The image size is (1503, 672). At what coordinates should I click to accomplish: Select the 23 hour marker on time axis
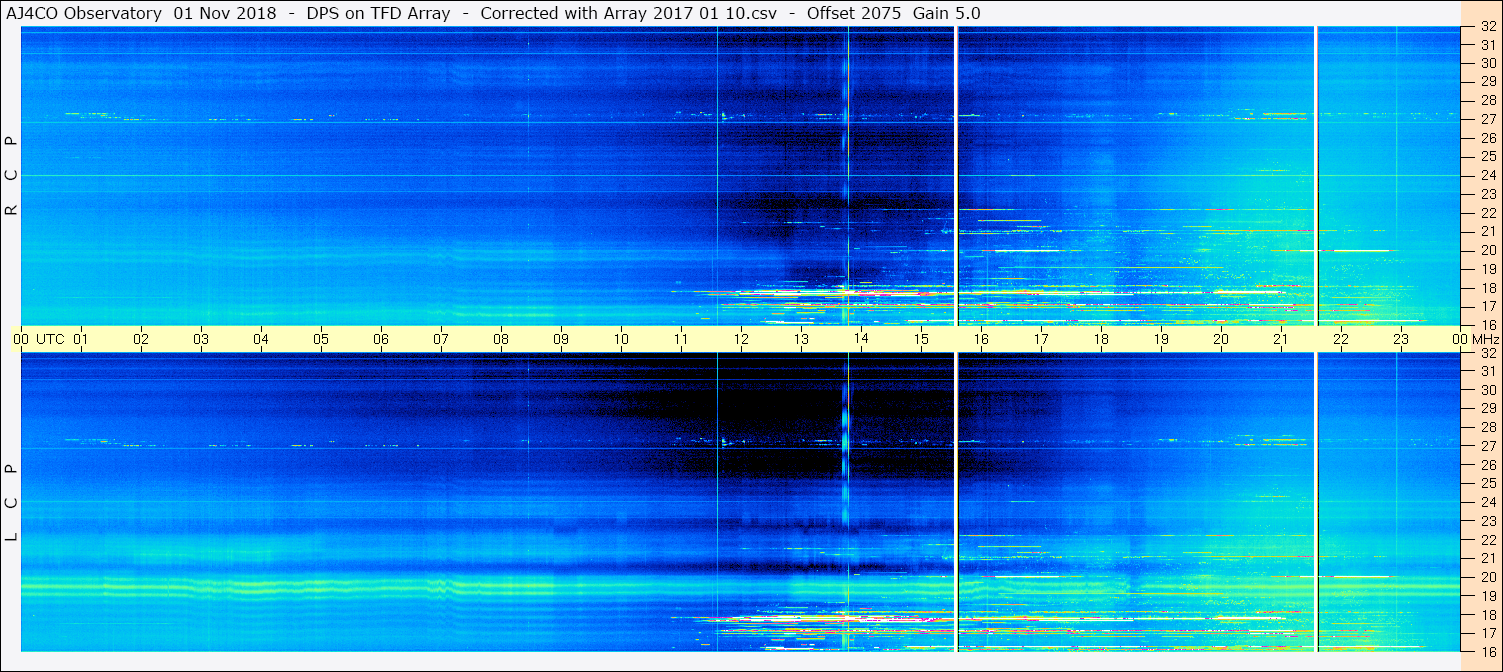(x=1401, y=339)
